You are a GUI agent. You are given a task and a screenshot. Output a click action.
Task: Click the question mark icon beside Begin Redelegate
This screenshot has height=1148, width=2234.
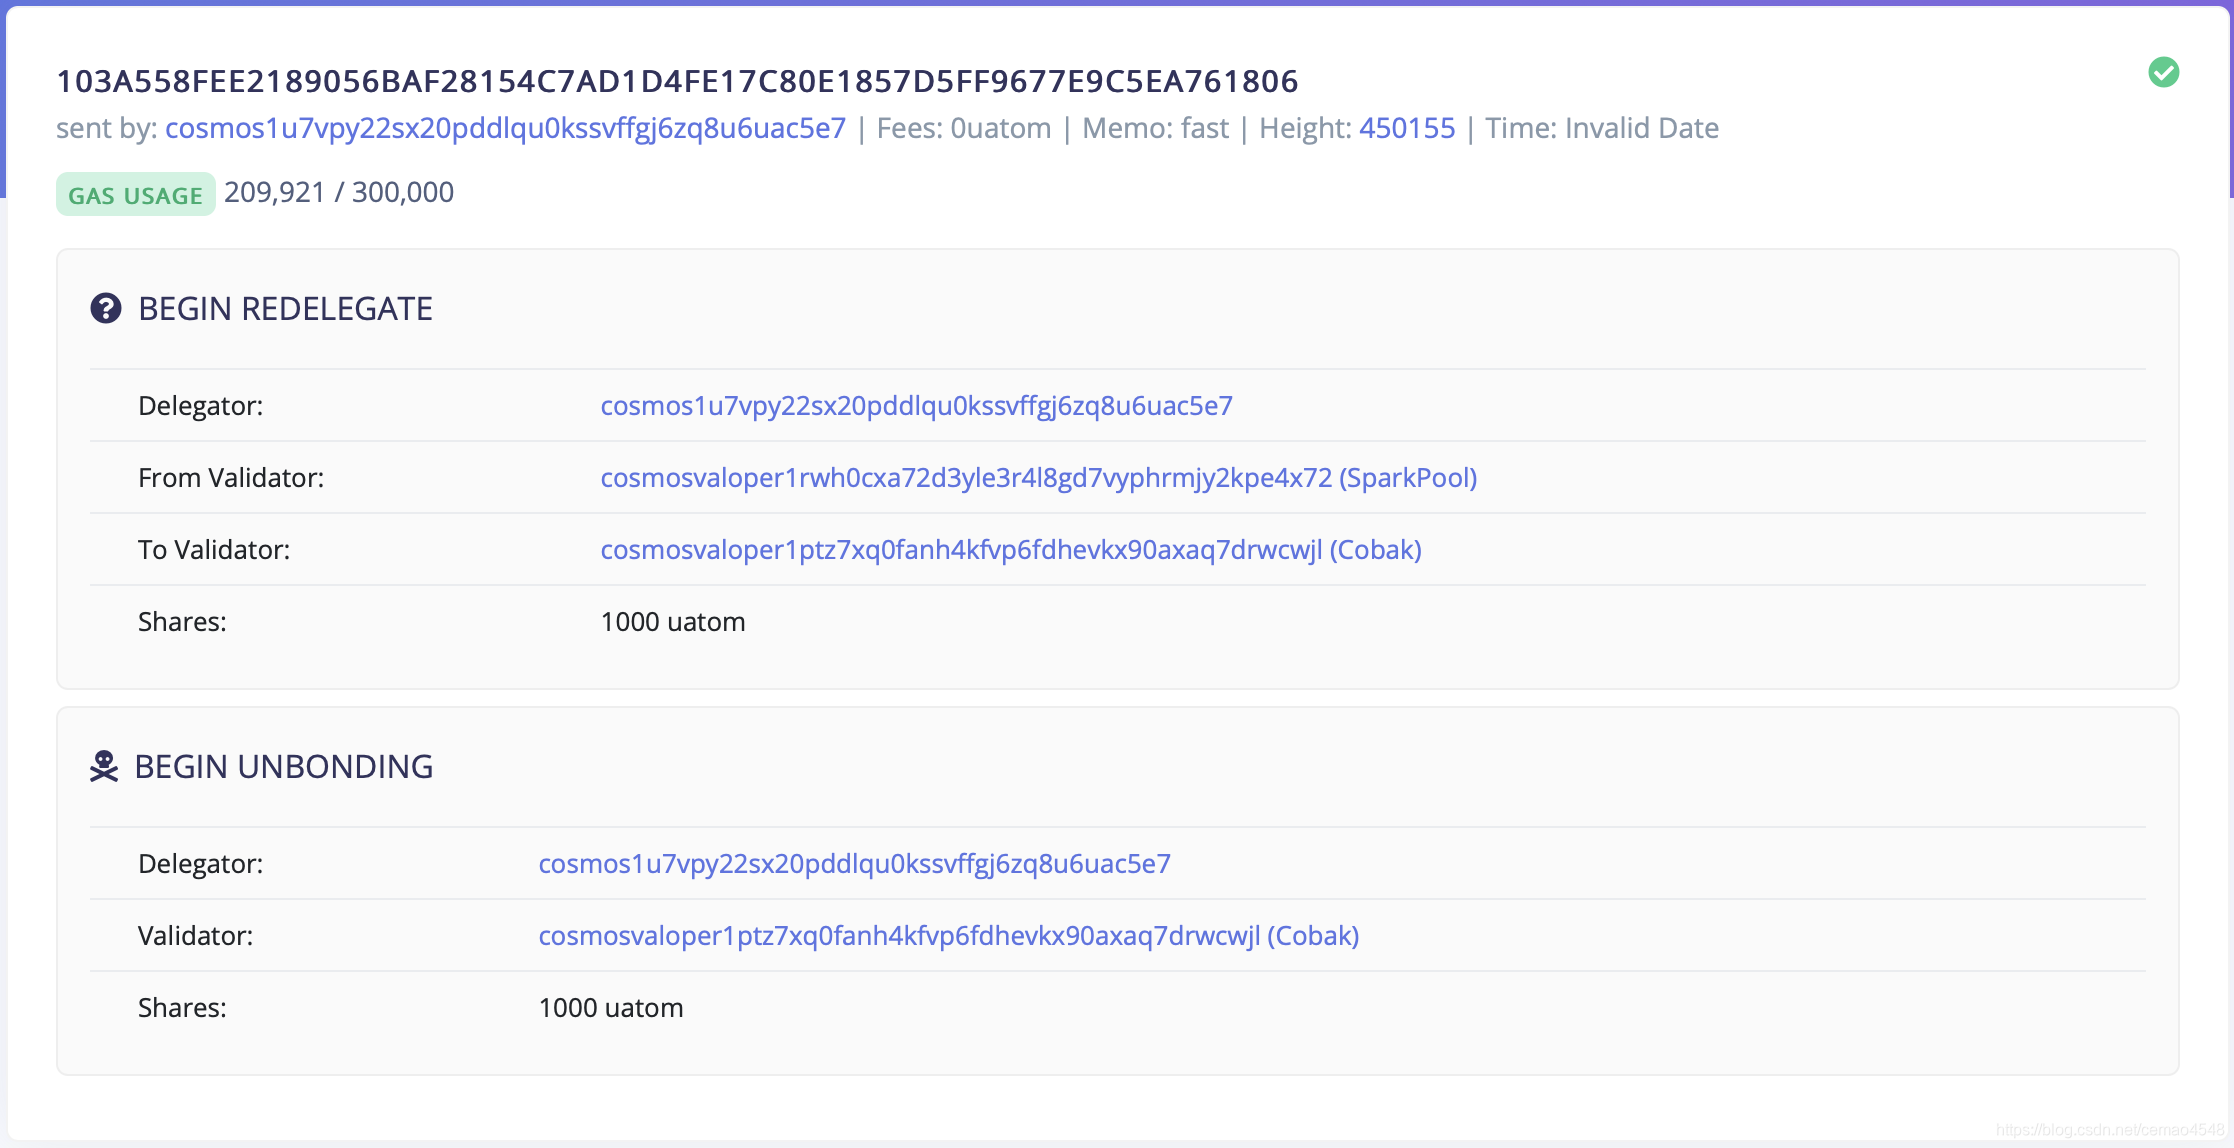click(106, 308)
